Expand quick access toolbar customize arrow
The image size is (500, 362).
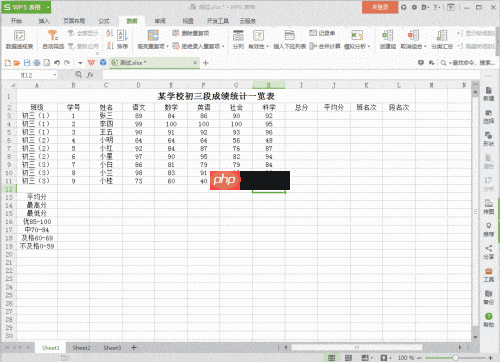pos(80,63)
